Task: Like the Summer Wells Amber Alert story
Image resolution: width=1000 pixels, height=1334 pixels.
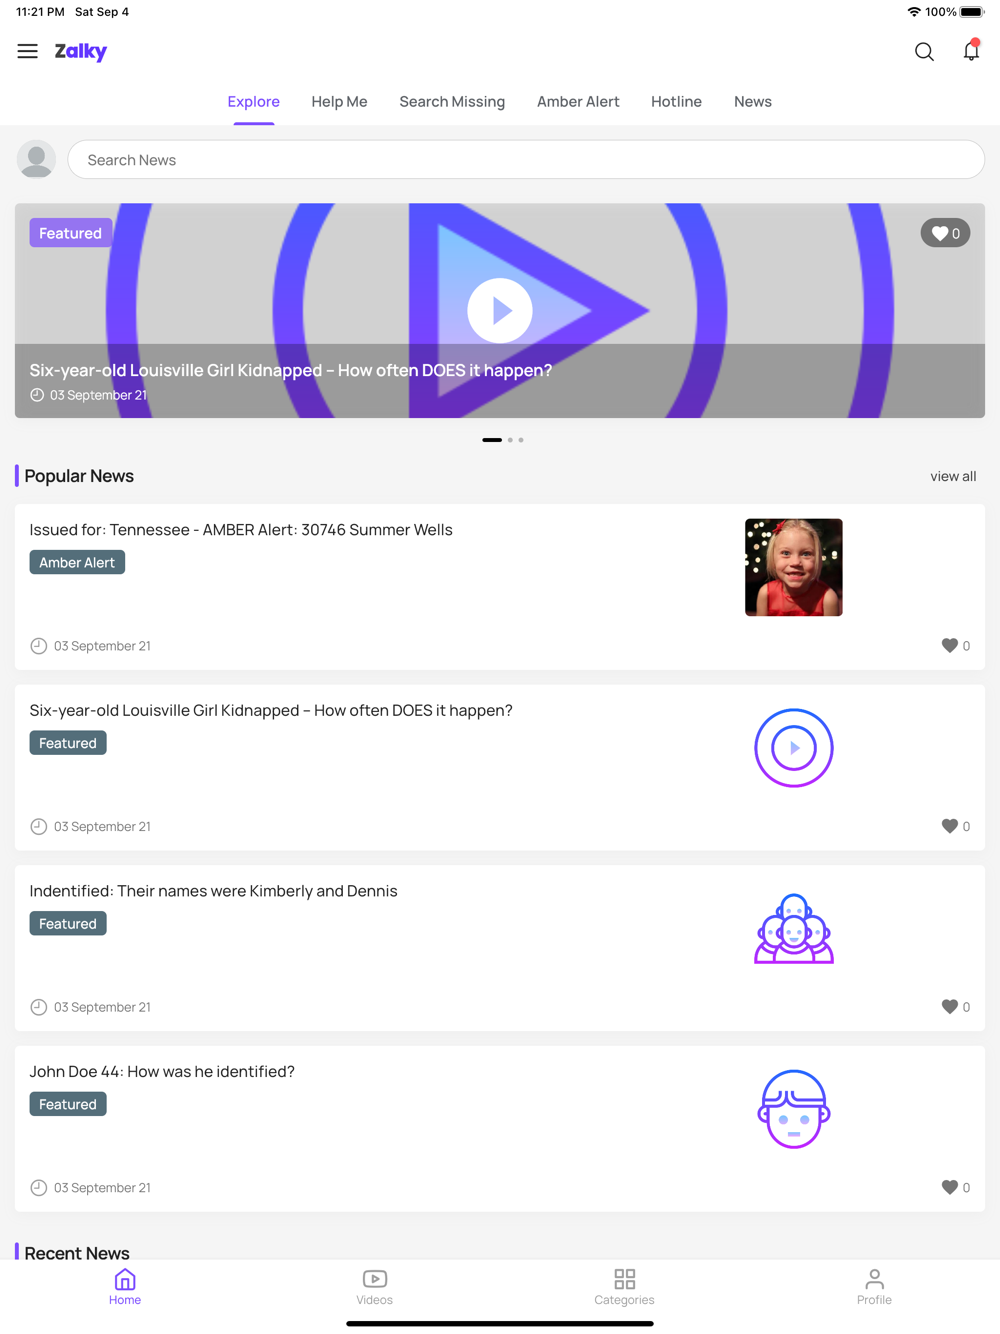Action: (956, 646)
